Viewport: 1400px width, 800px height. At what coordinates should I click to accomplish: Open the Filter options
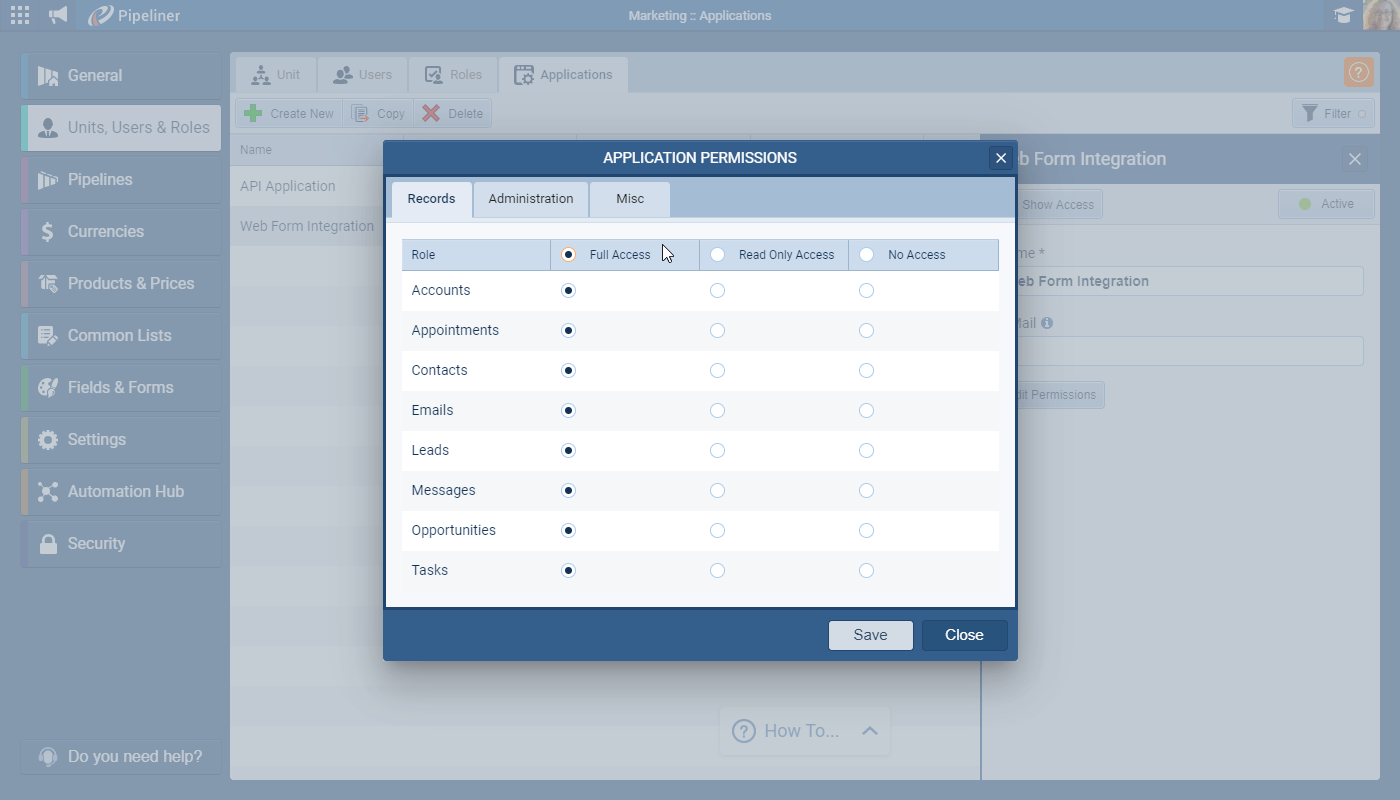pyautogui.click(x=1333, y=113)
